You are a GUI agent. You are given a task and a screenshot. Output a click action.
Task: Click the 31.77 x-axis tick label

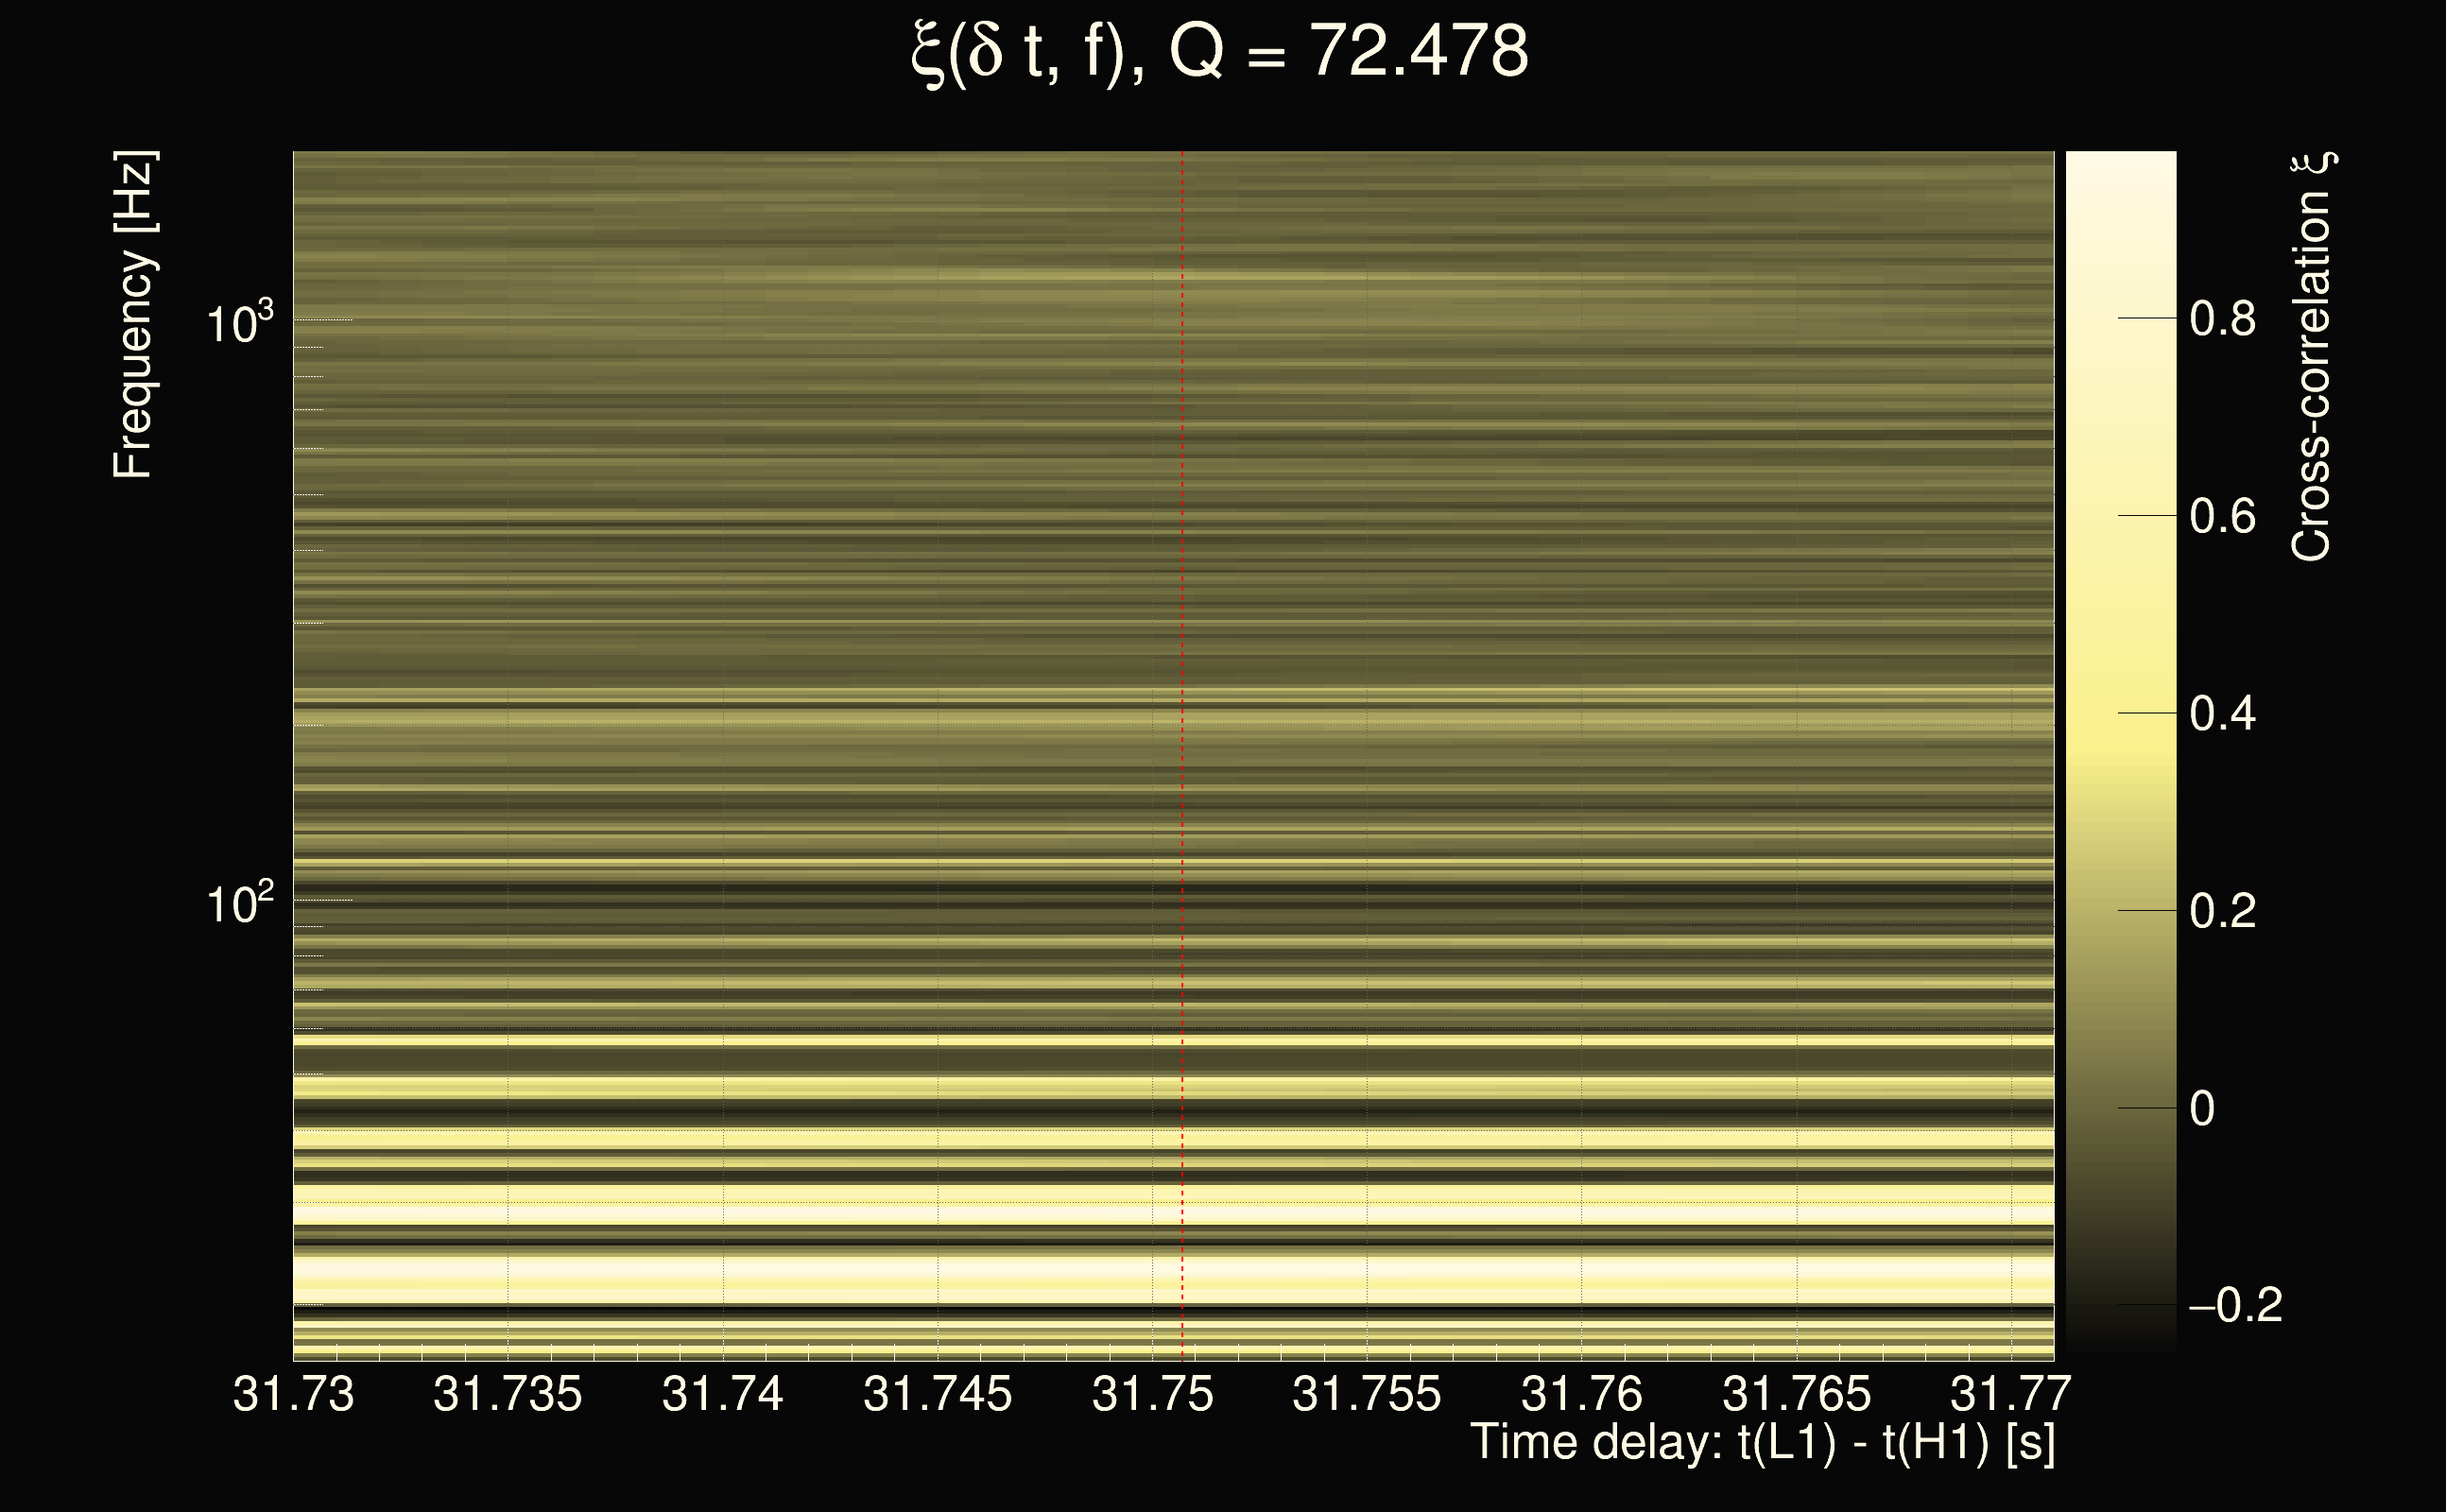[x=2010, y=1394]
